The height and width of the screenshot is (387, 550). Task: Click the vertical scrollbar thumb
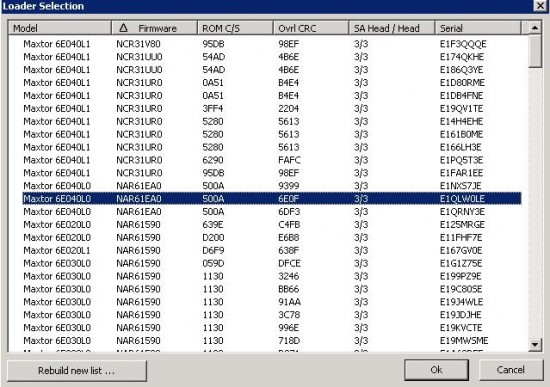click(x=535, y=51)
